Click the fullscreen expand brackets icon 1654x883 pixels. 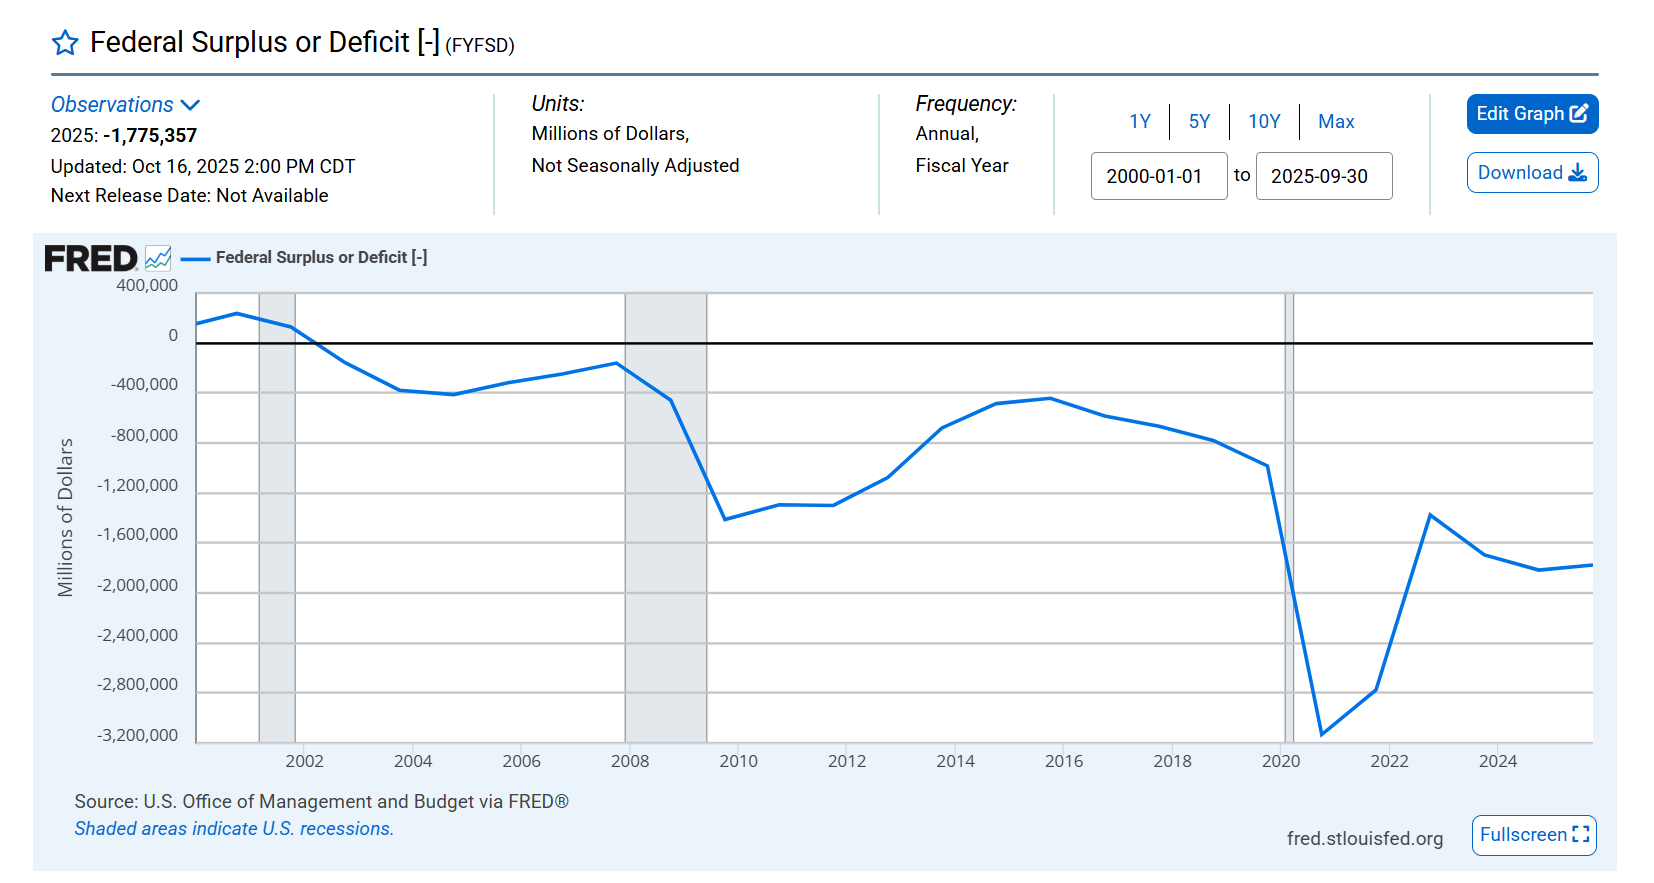(1581, 835)
